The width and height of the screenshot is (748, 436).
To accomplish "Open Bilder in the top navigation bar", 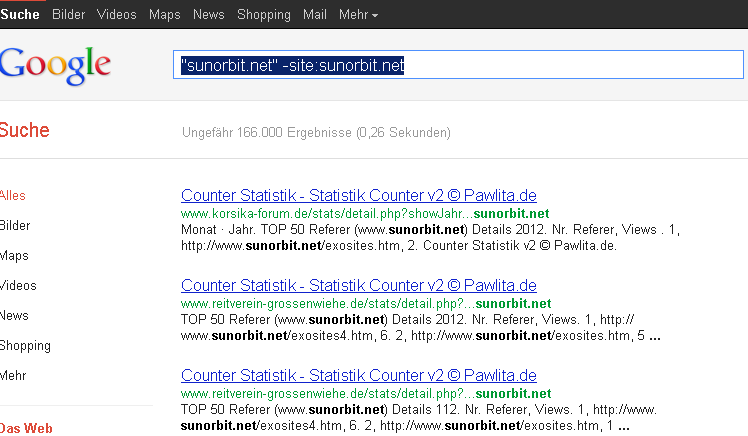I will click(68, 14).
